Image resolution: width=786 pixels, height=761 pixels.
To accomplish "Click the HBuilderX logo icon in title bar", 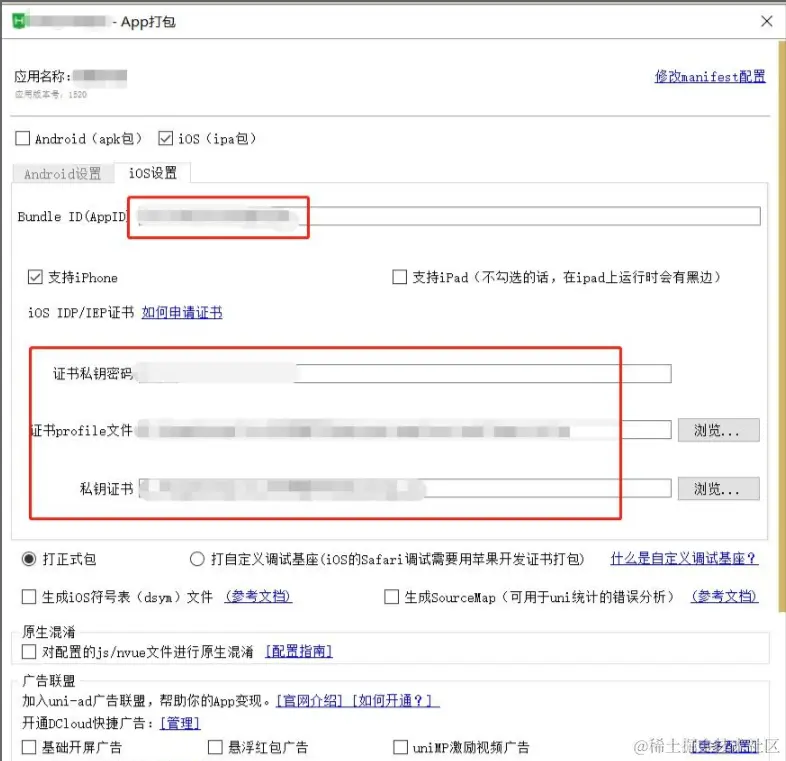I will tap(19, 21).
